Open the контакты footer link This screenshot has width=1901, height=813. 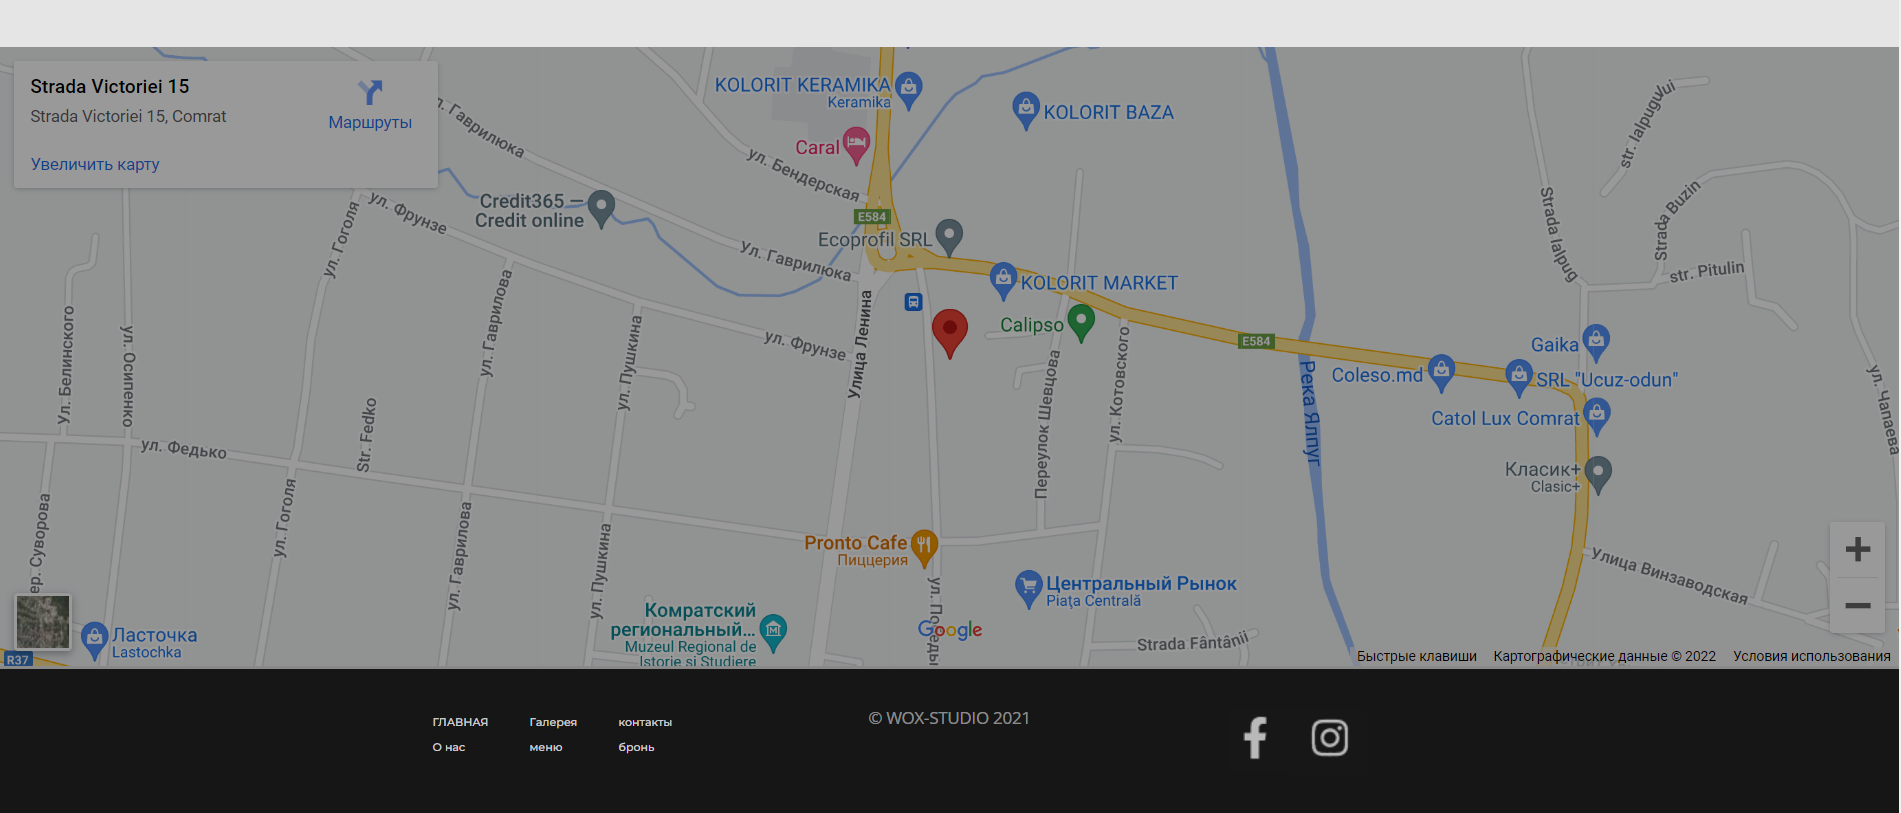point(645,722)
